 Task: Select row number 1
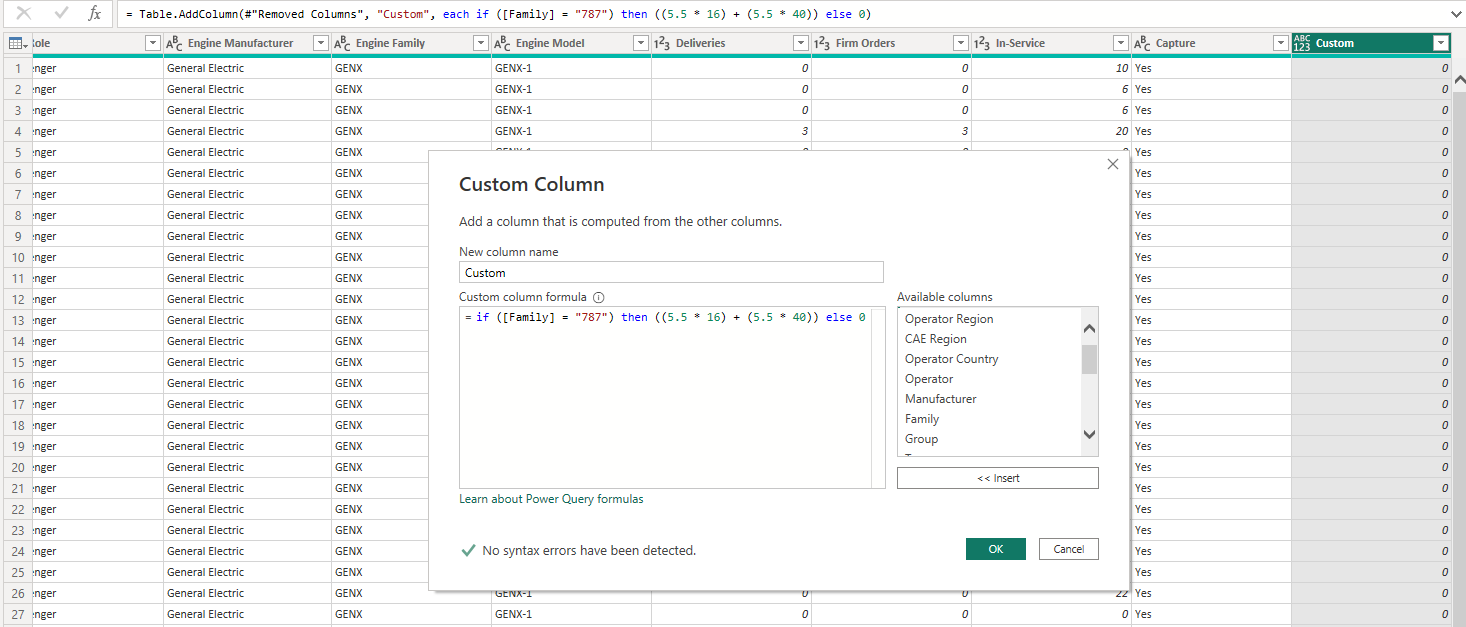pos(17,68)
